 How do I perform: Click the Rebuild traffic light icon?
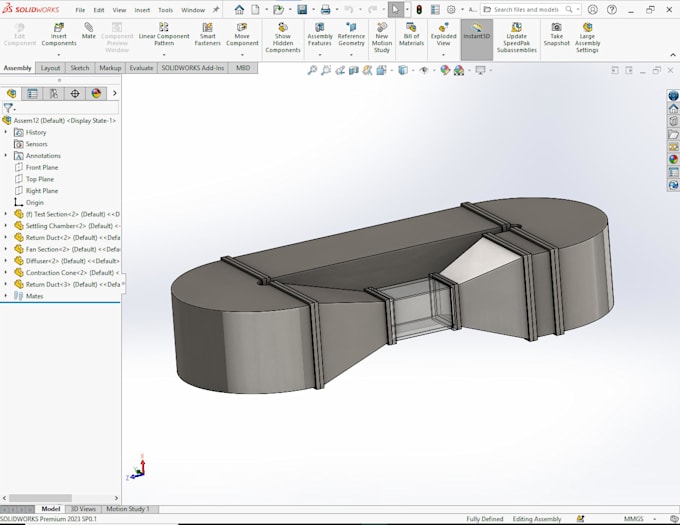419,10
